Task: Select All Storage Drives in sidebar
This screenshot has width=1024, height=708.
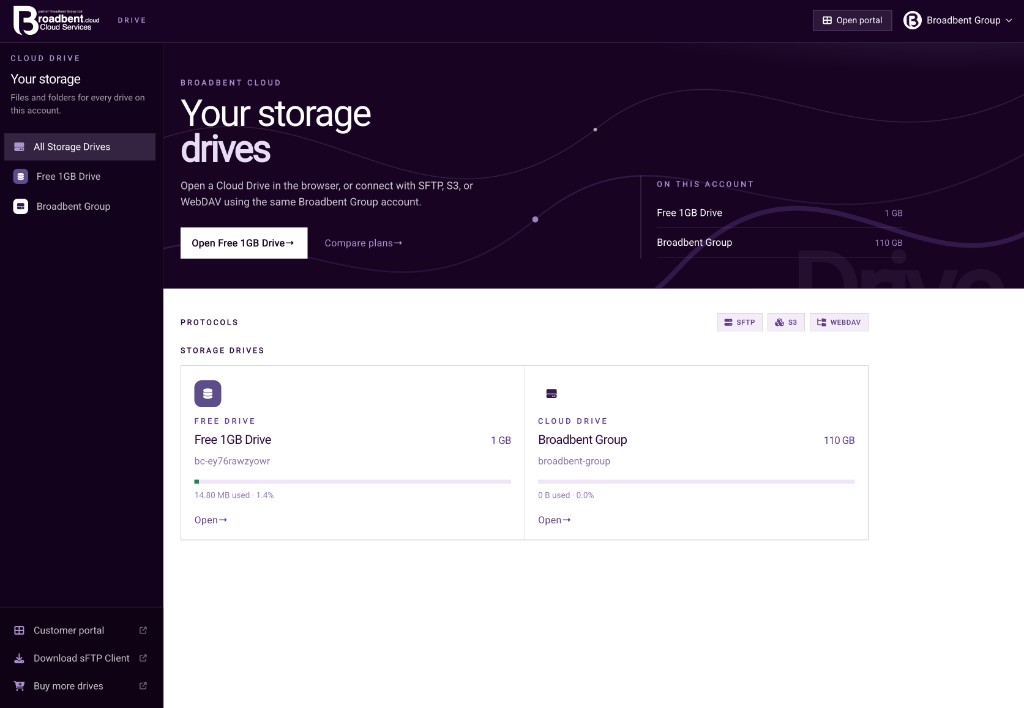Action: (x=80, y=147)
